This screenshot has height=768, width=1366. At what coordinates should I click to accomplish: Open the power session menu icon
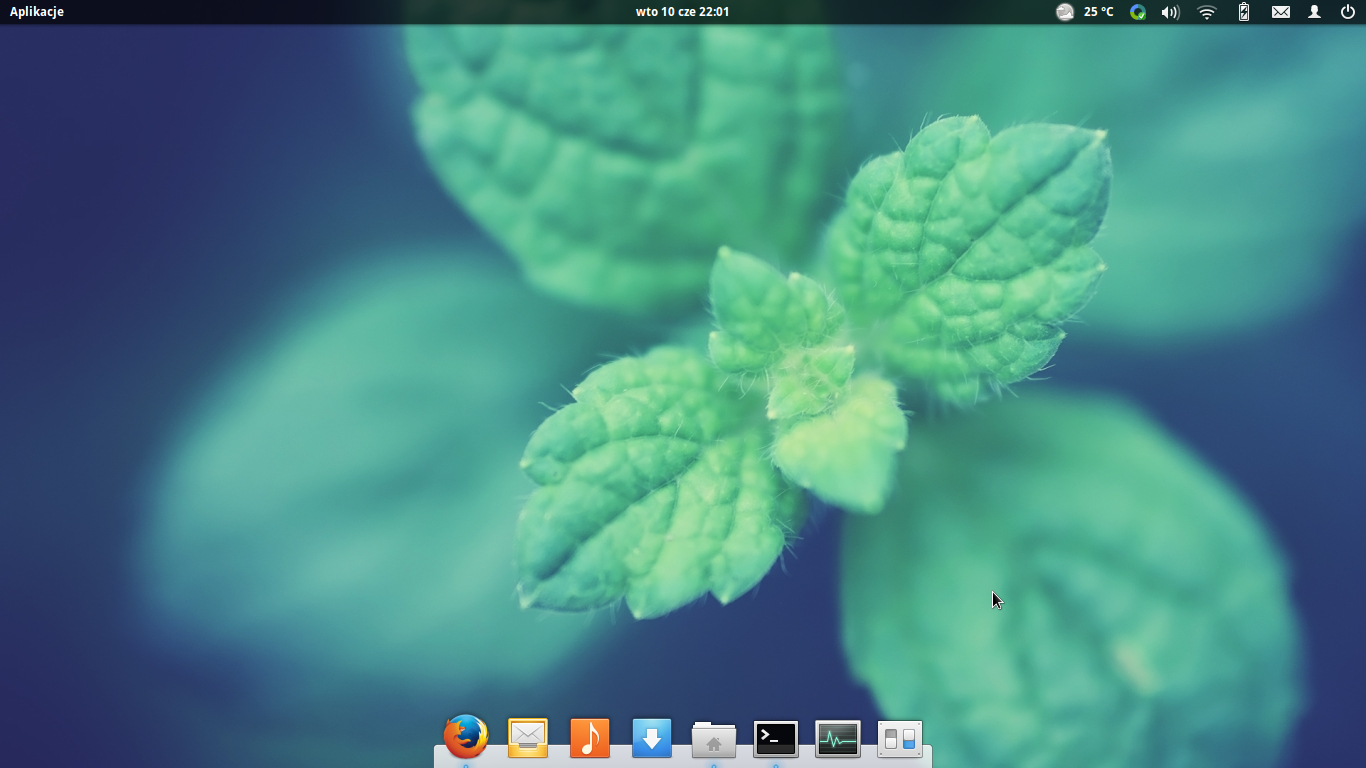(1348, 12)
